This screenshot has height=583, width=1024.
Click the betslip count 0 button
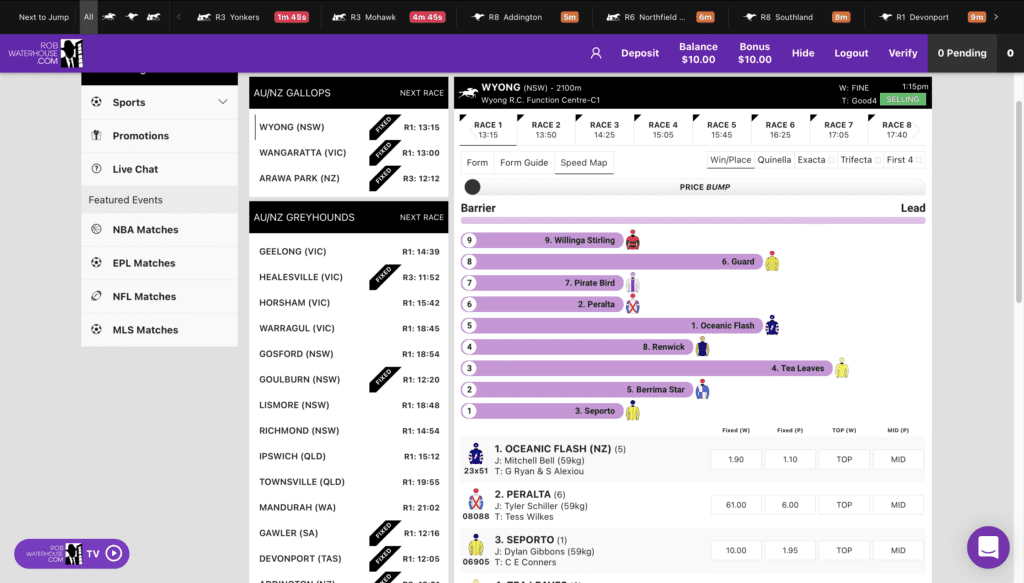point(1010,54)
